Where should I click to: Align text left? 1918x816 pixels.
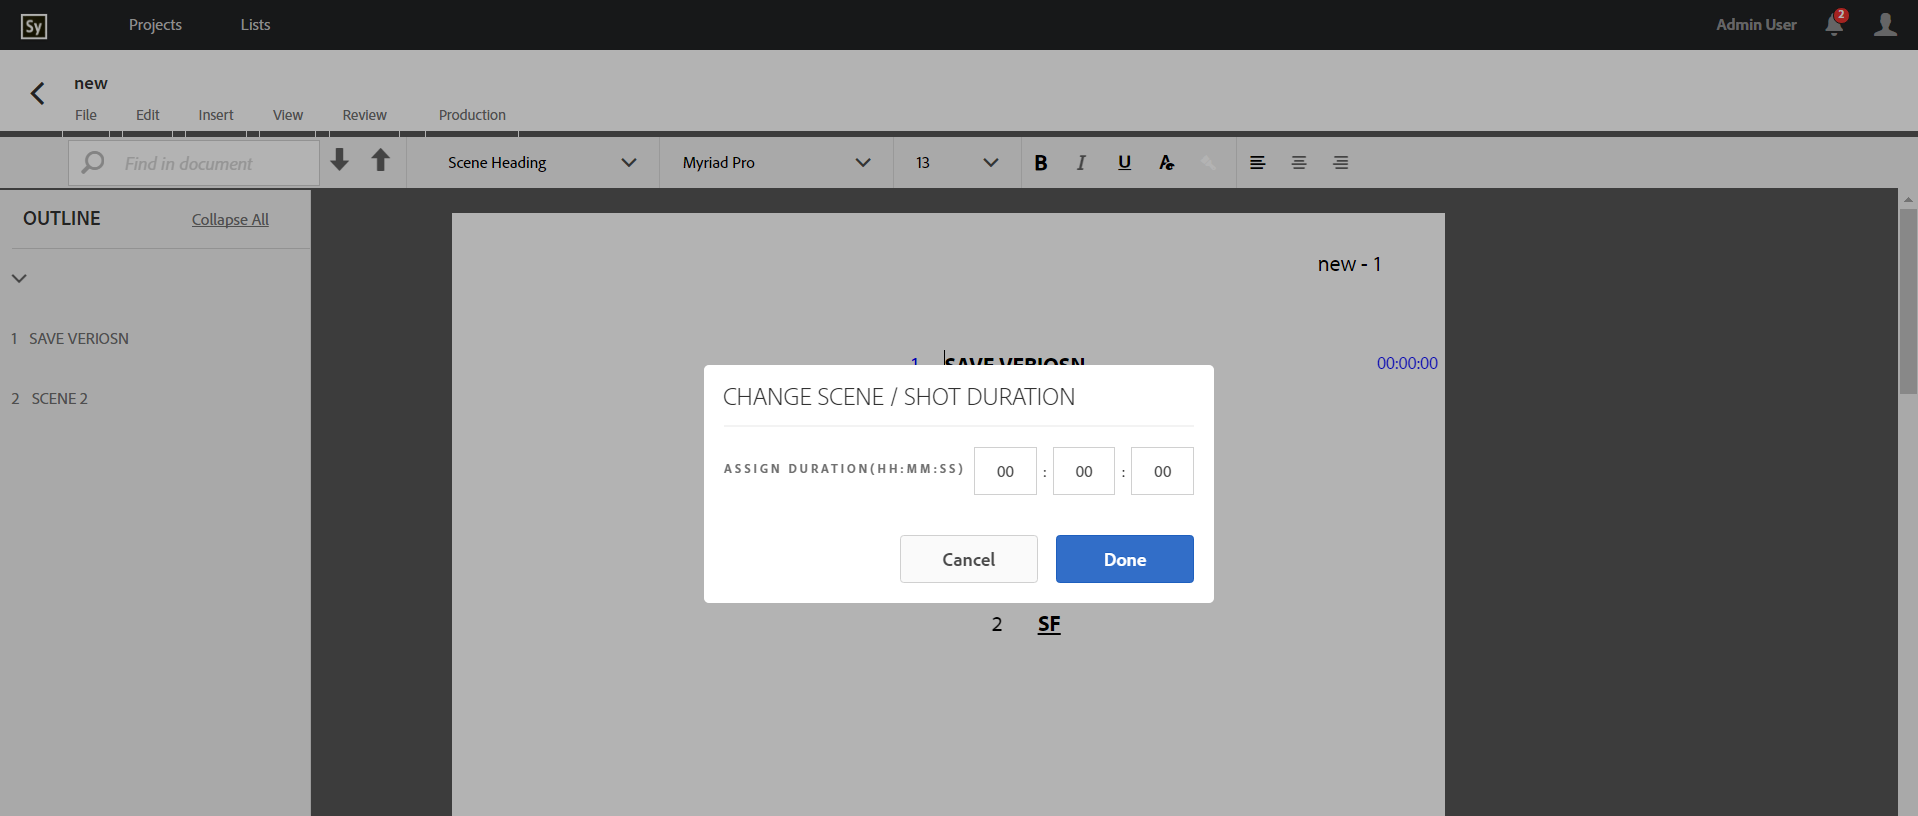point(1258,163)
